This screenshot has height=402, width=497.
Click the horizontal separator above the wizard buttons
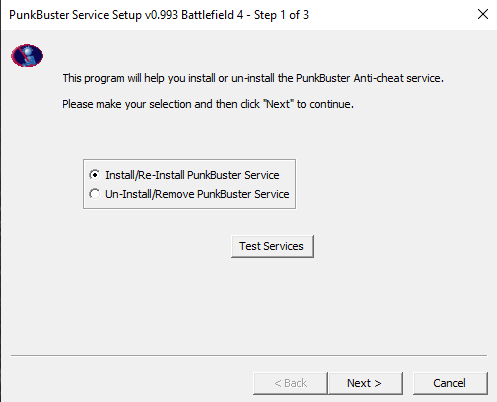coord(249,355)
